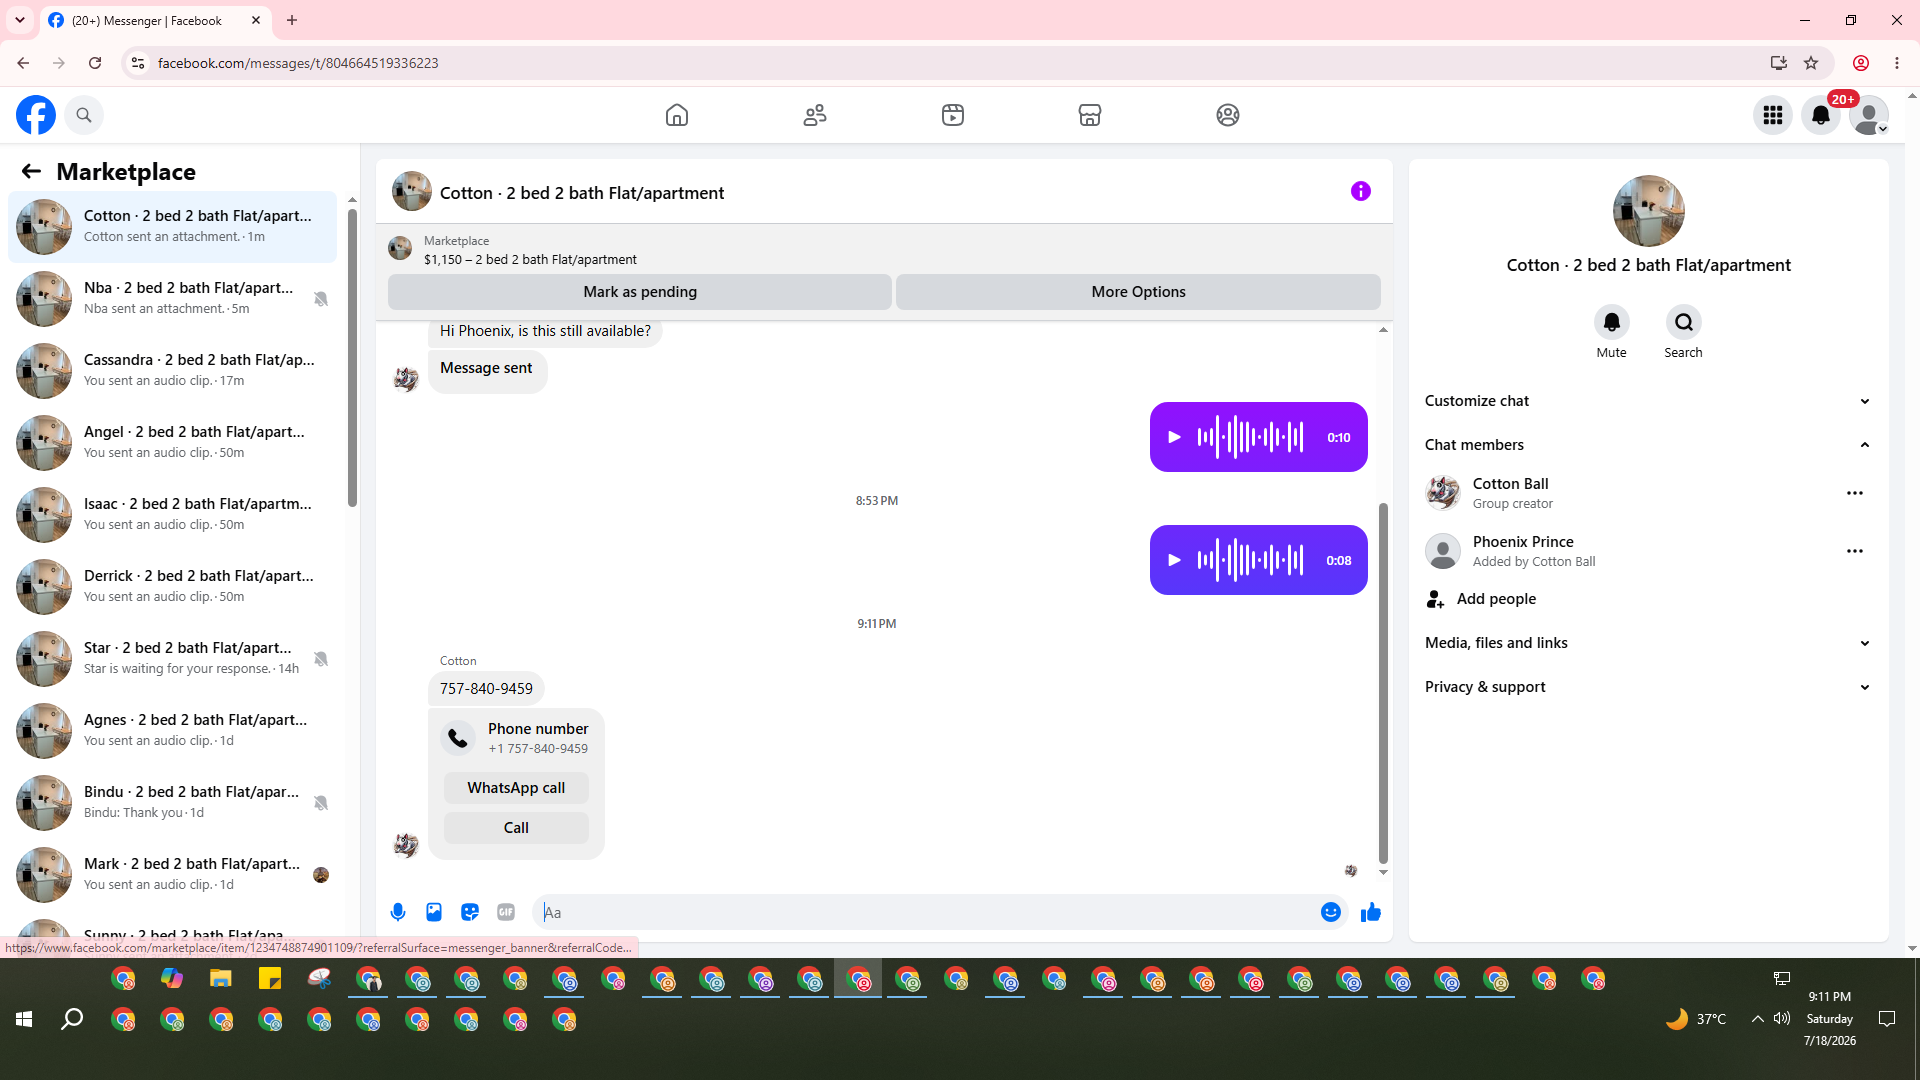Open the tab search dropdown in Chrome

click(20, 20)
